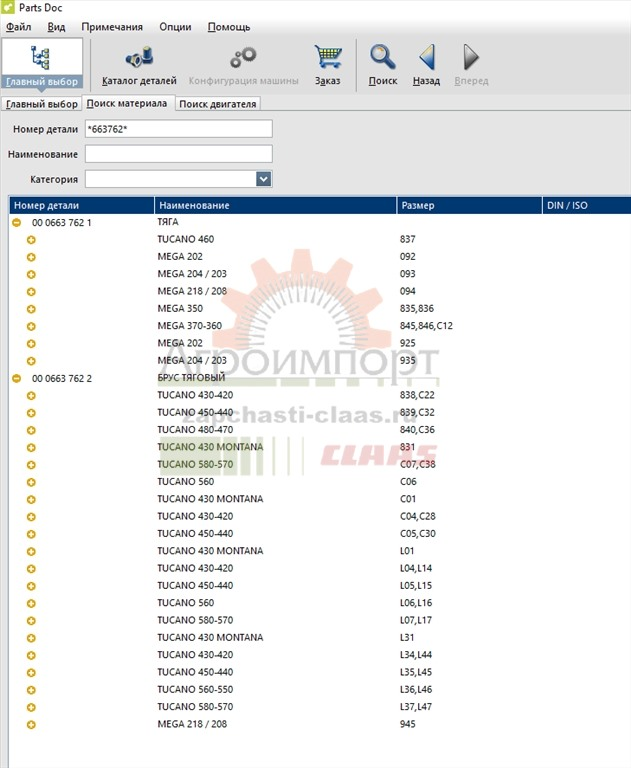Expand TUCANO 430 MONTANA row L01
This screenshot has height=768, width=631.
pos(31,552)
